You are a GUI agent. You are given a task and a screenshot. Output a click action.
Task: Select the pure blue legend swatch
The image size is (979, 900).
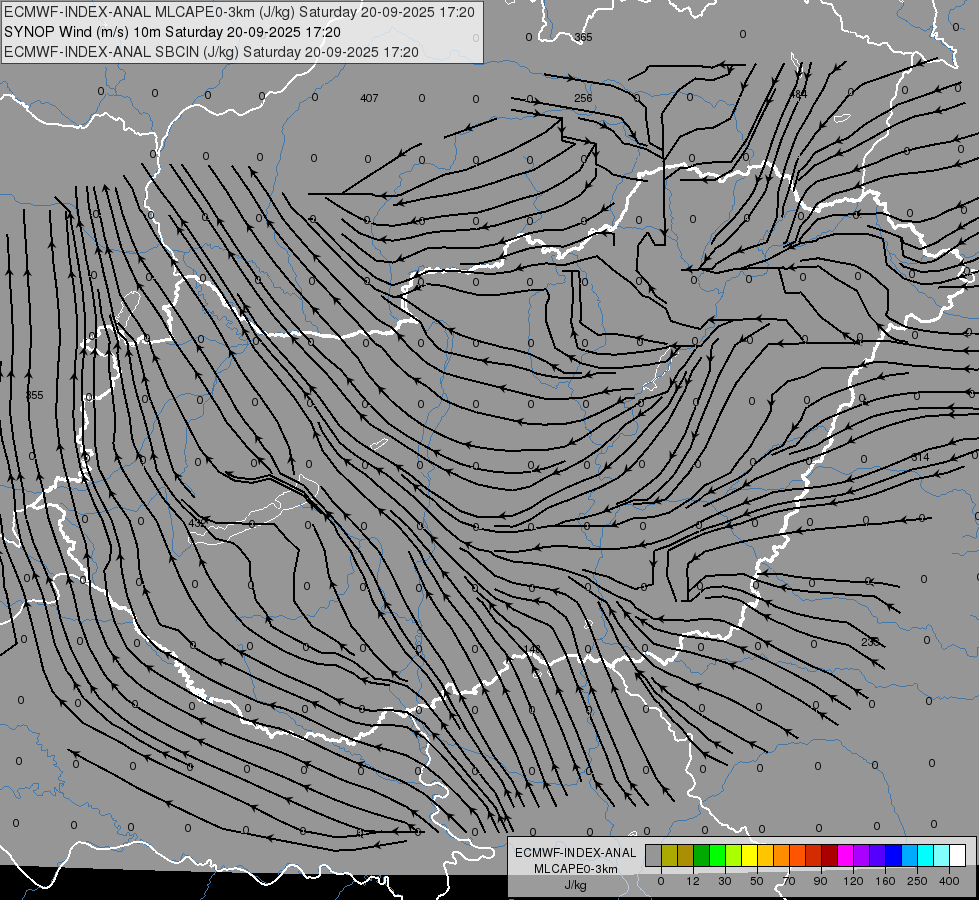pos(893,855)
